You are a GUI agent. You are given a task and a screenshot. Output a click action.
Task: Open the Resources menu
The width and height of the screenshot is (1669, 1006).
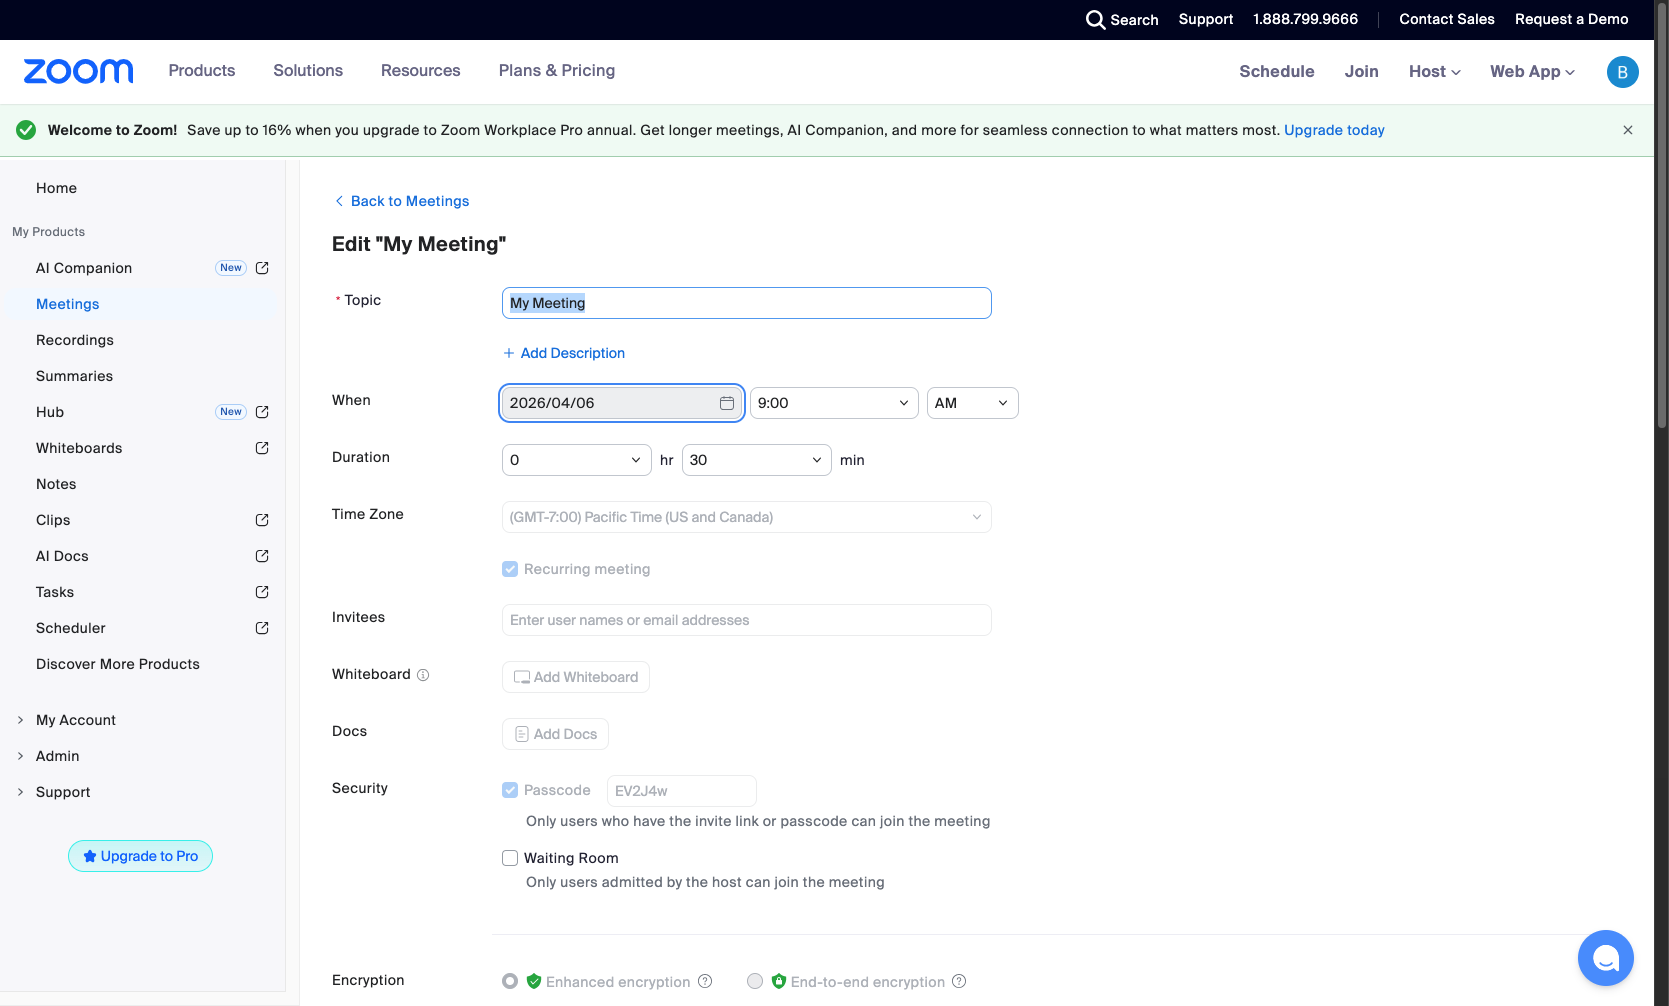(421, 71)
